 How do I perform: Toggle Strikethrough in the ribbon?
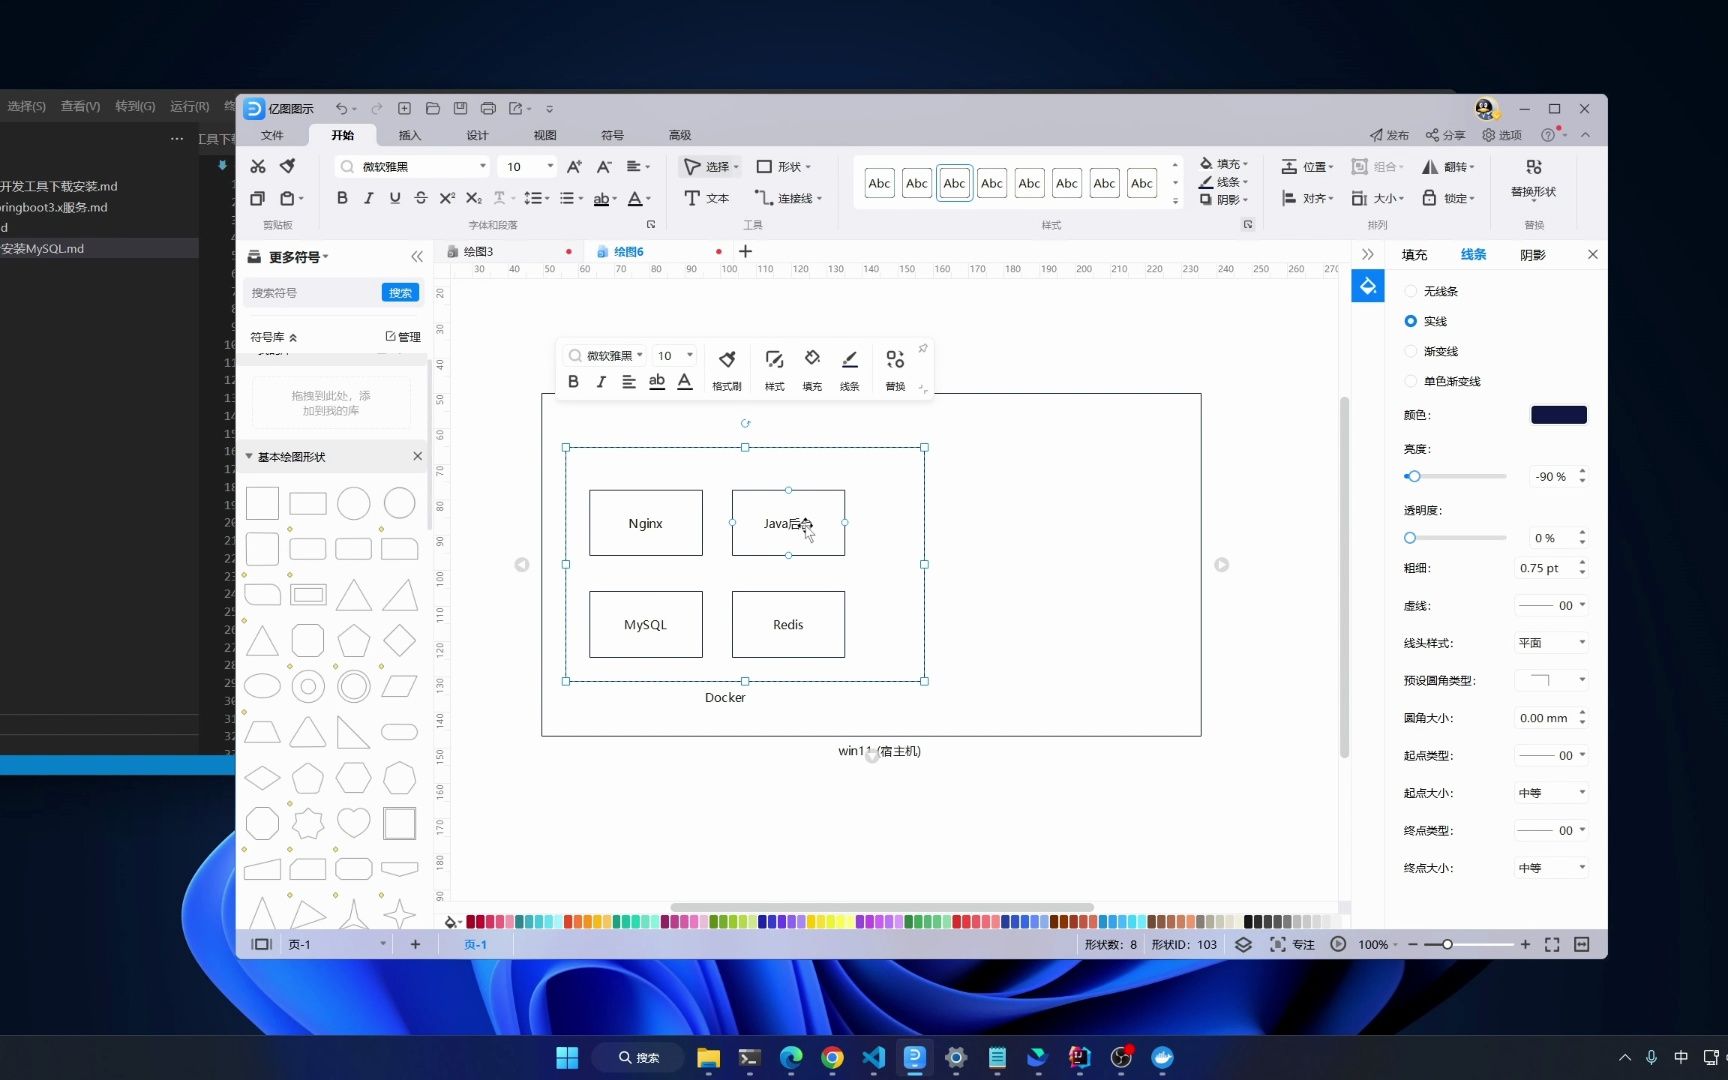421,198
